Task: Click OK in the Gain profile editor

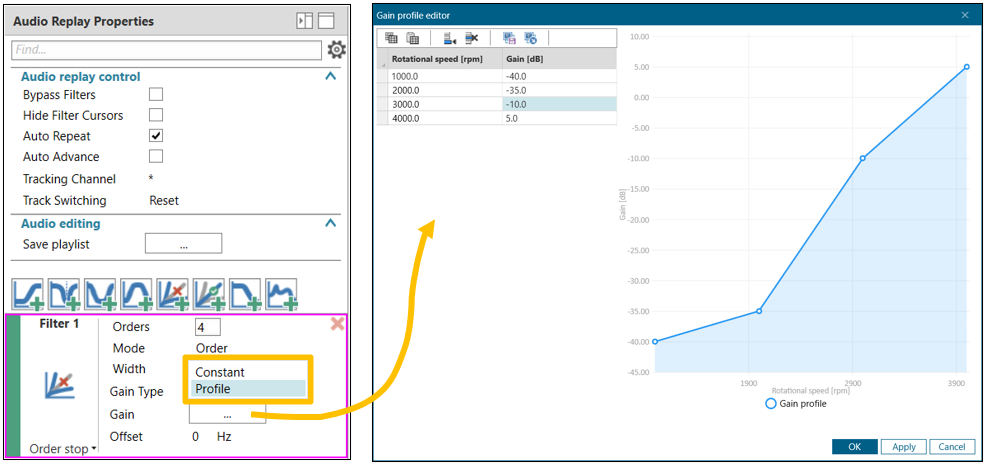Action: click(x=854, y=447)
